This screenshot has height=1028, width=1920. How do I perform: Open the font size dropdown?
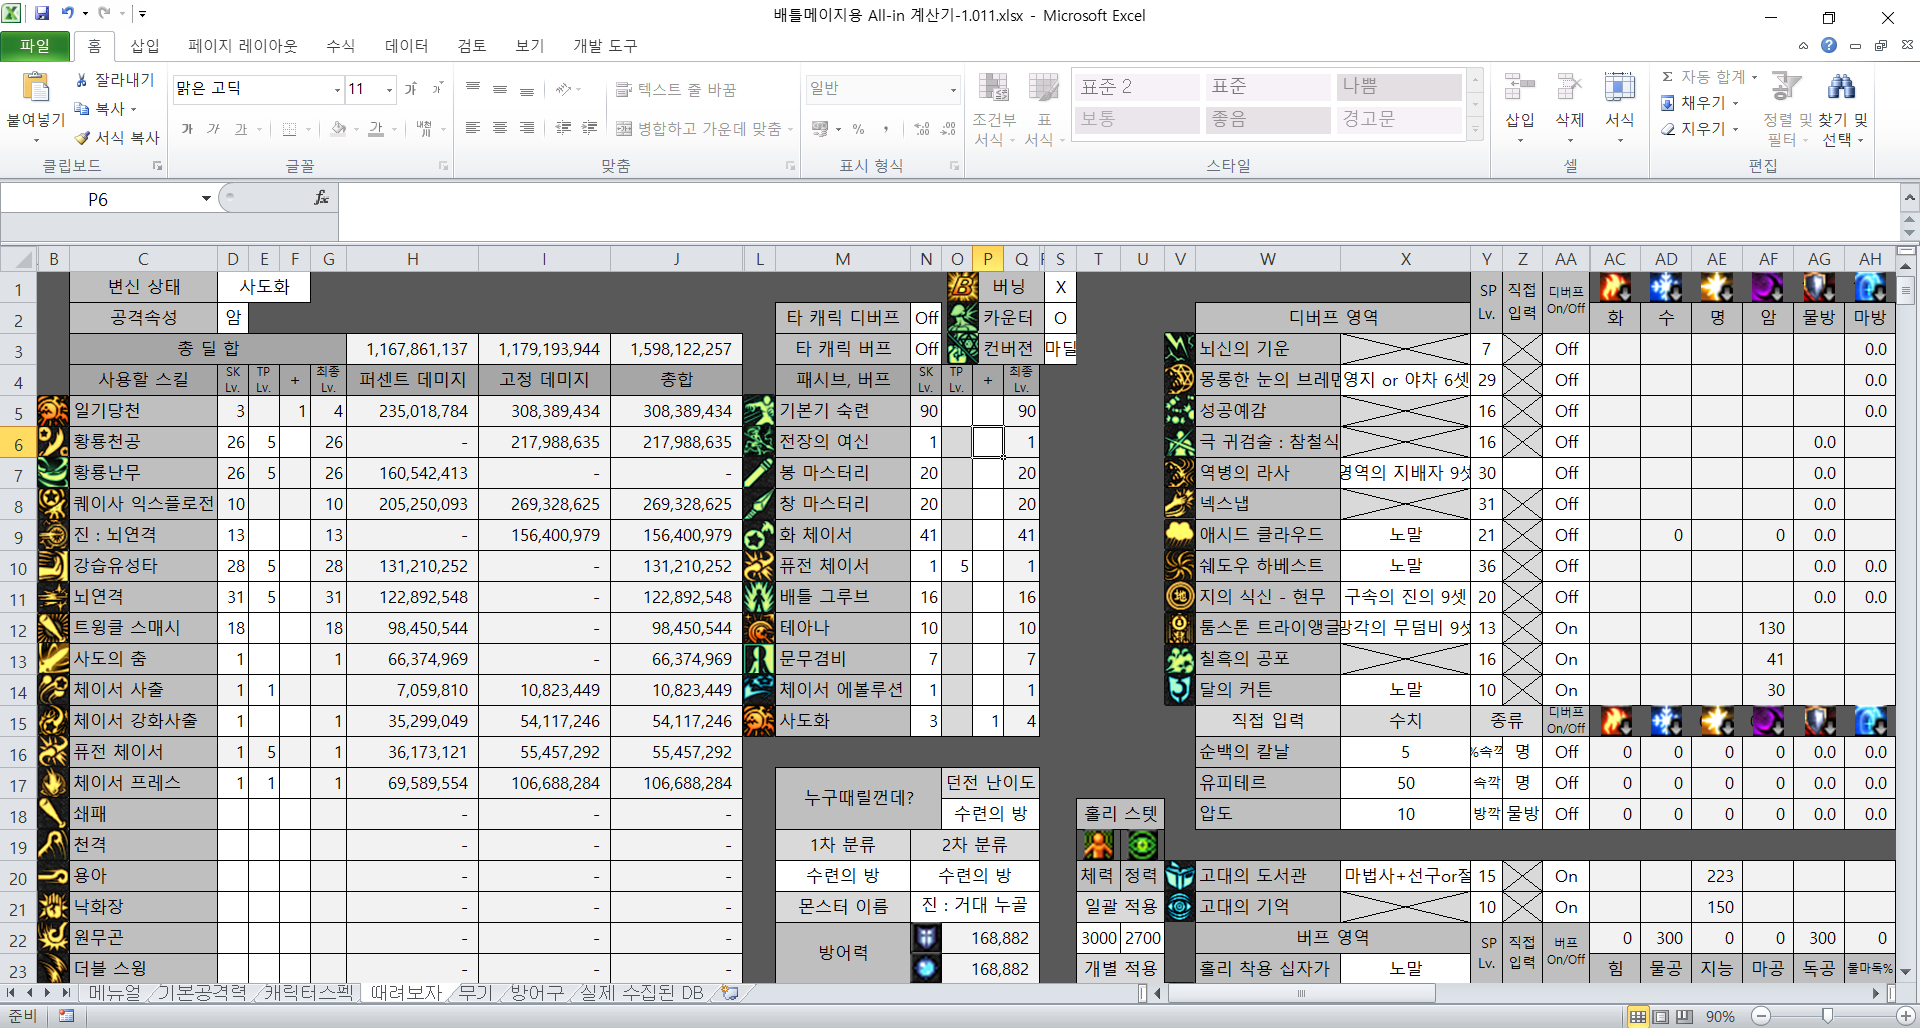pos(389,89)
